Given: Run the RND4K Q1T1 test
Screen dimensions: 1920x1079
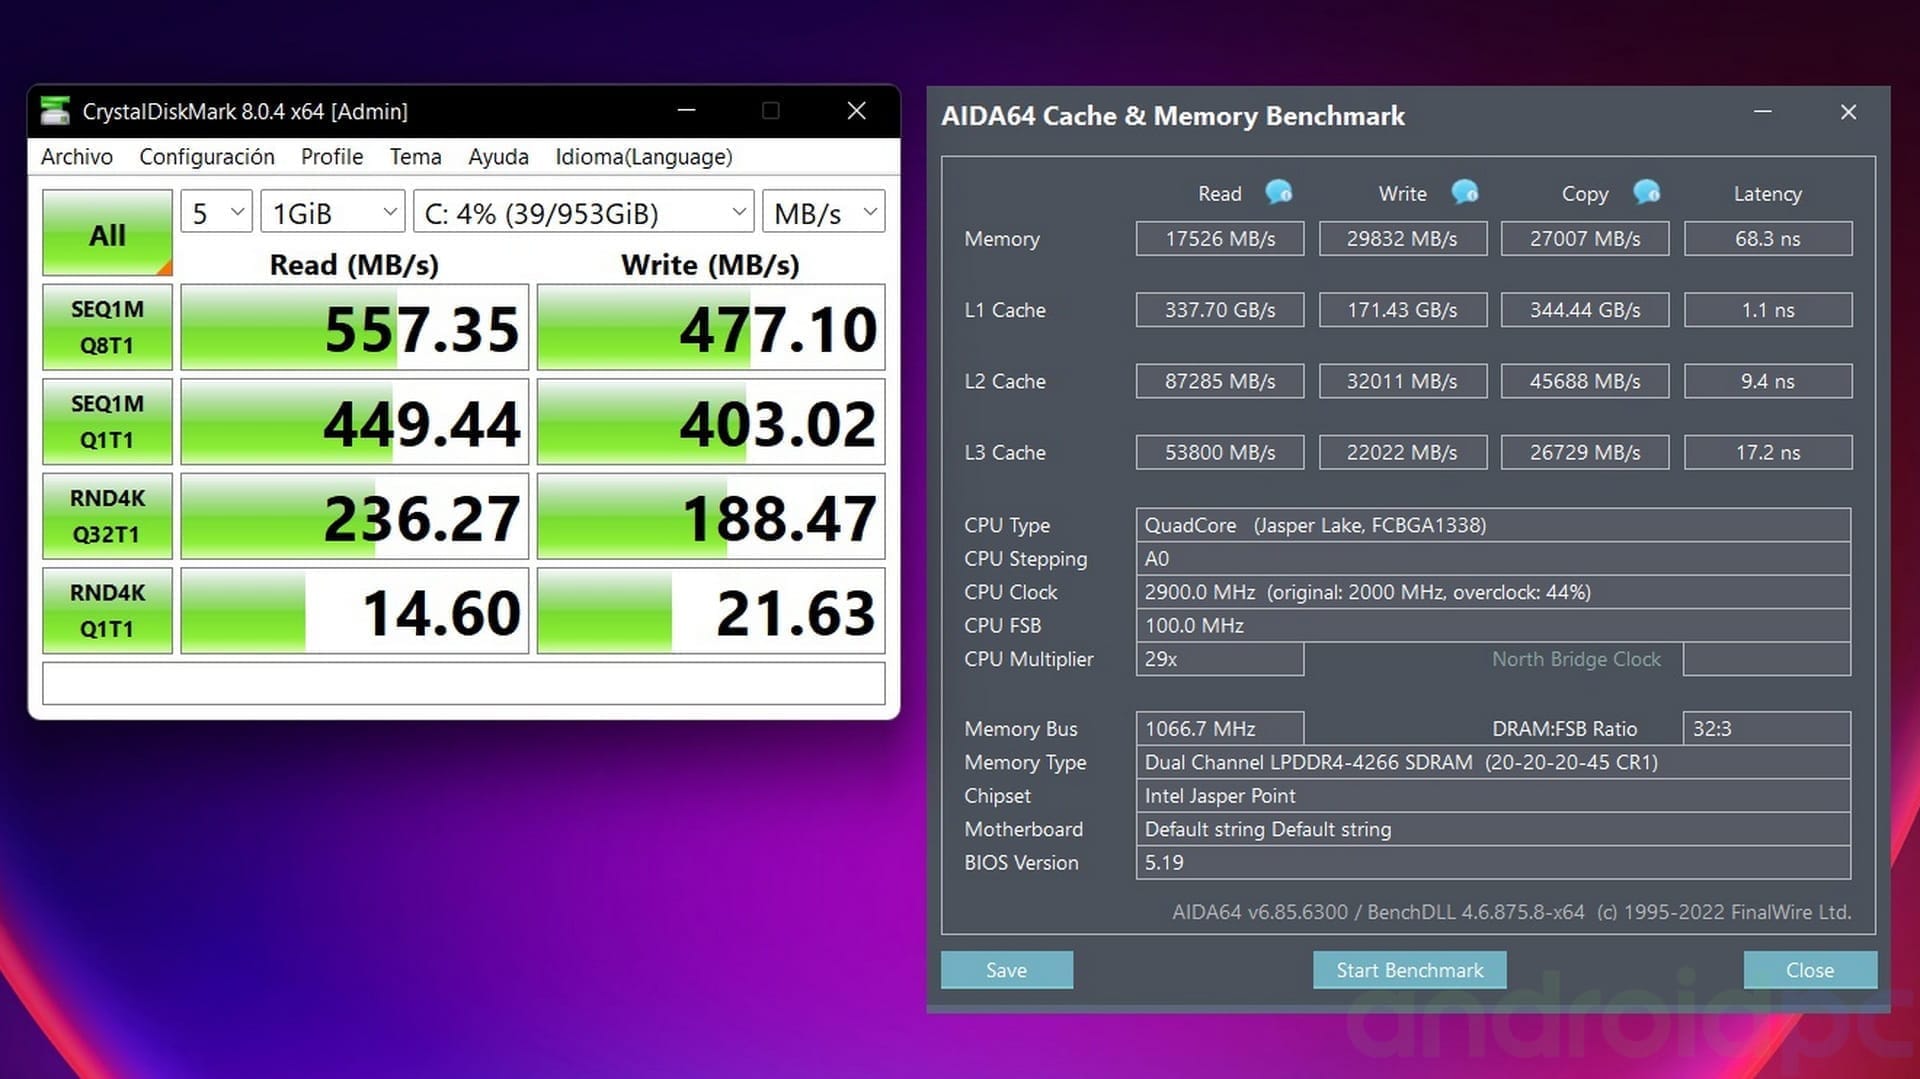Looking at the screenshot, I should pyautogui.click(x=107, y=610).
